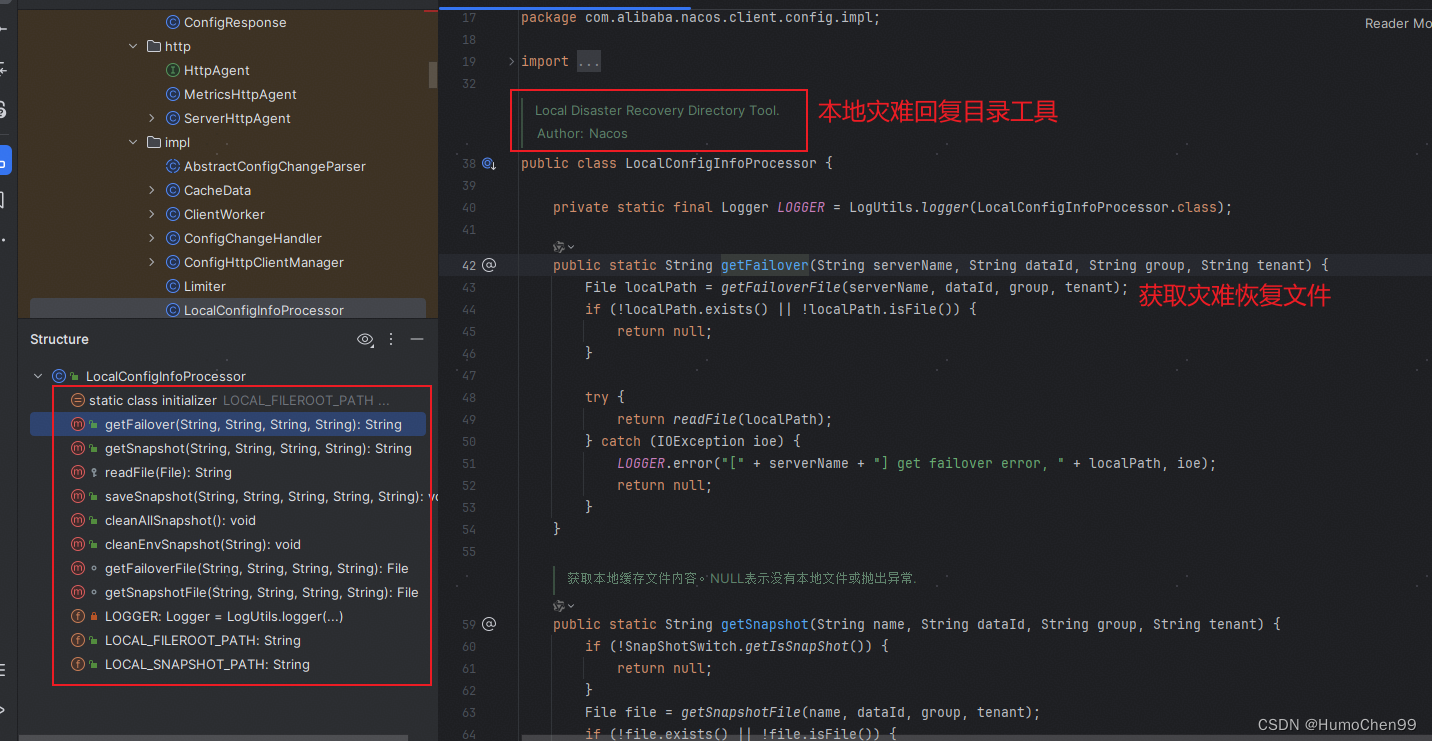Click the HttpAgent interface icon
The width and height of the screenshot is (1432, 741).
[172, 70]
